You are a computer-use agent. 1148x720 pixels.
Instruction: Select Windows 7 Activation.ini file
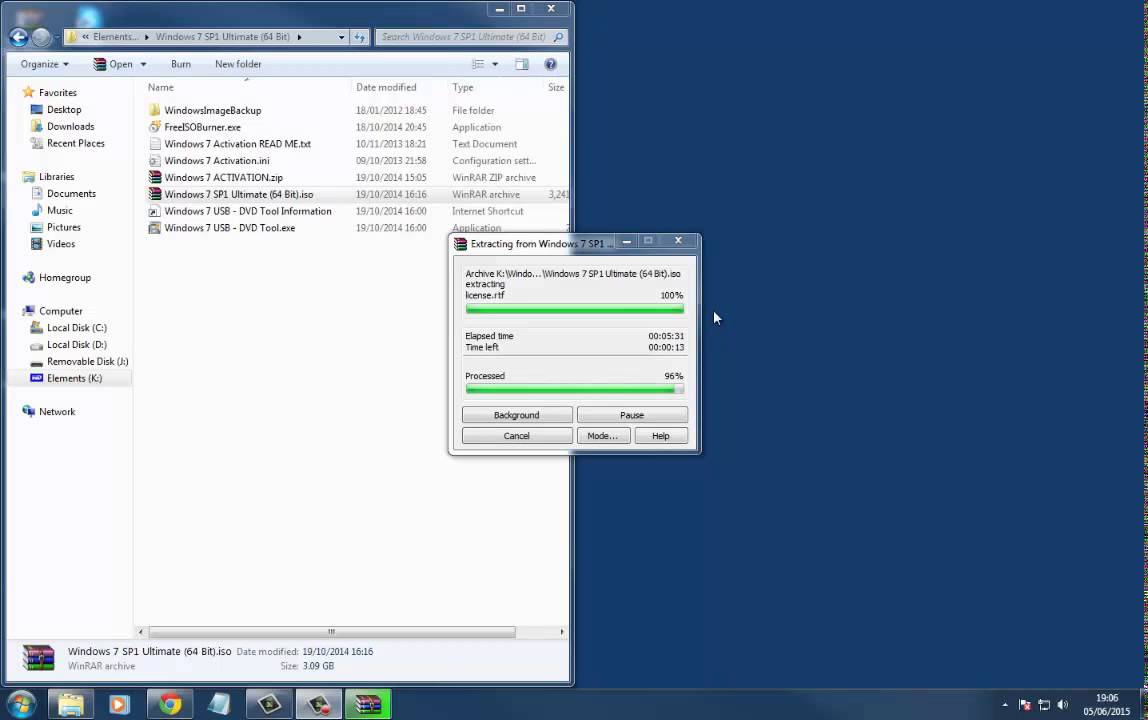(217, 161)
